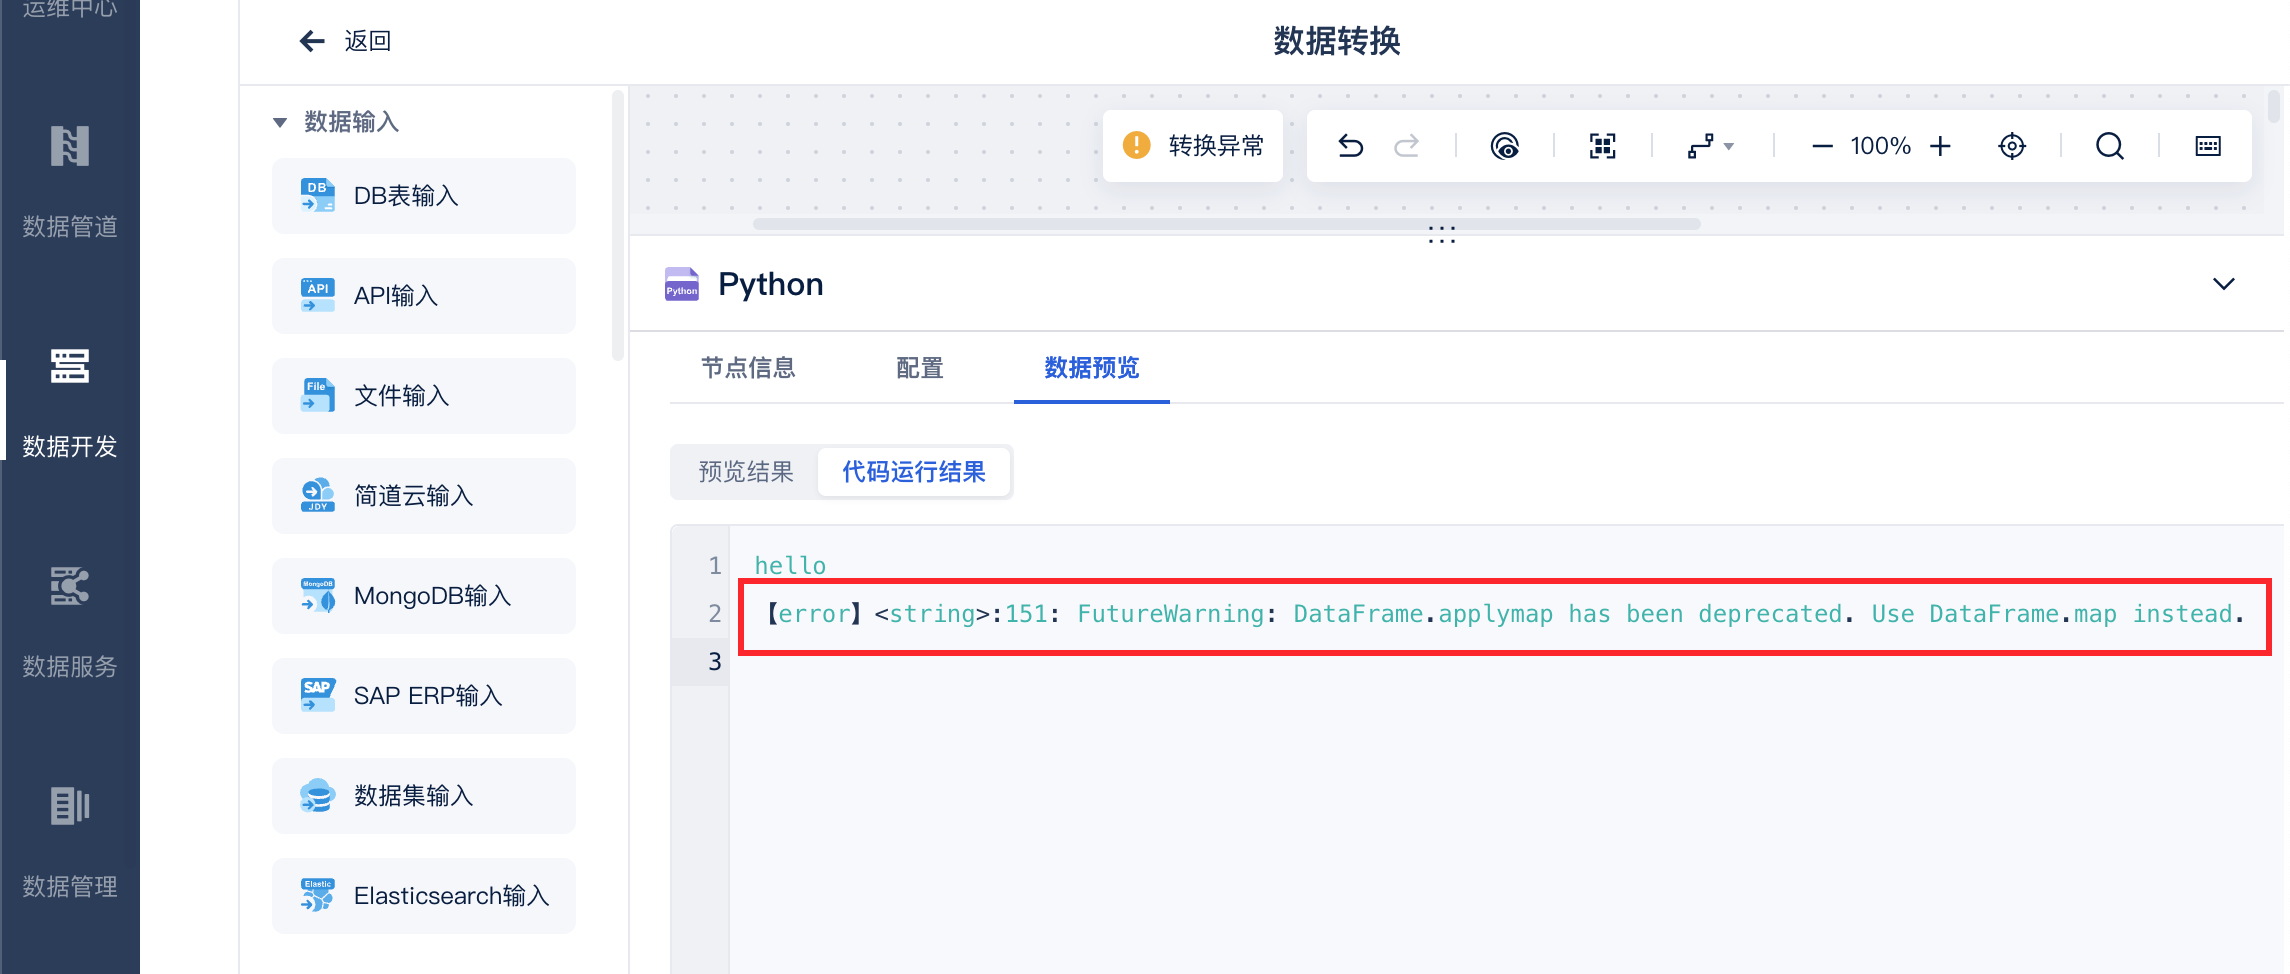Click the search icon in the toolbar
Image resolution: width=2290 pixels, height=974 pixels.
tap(2110, 145)
